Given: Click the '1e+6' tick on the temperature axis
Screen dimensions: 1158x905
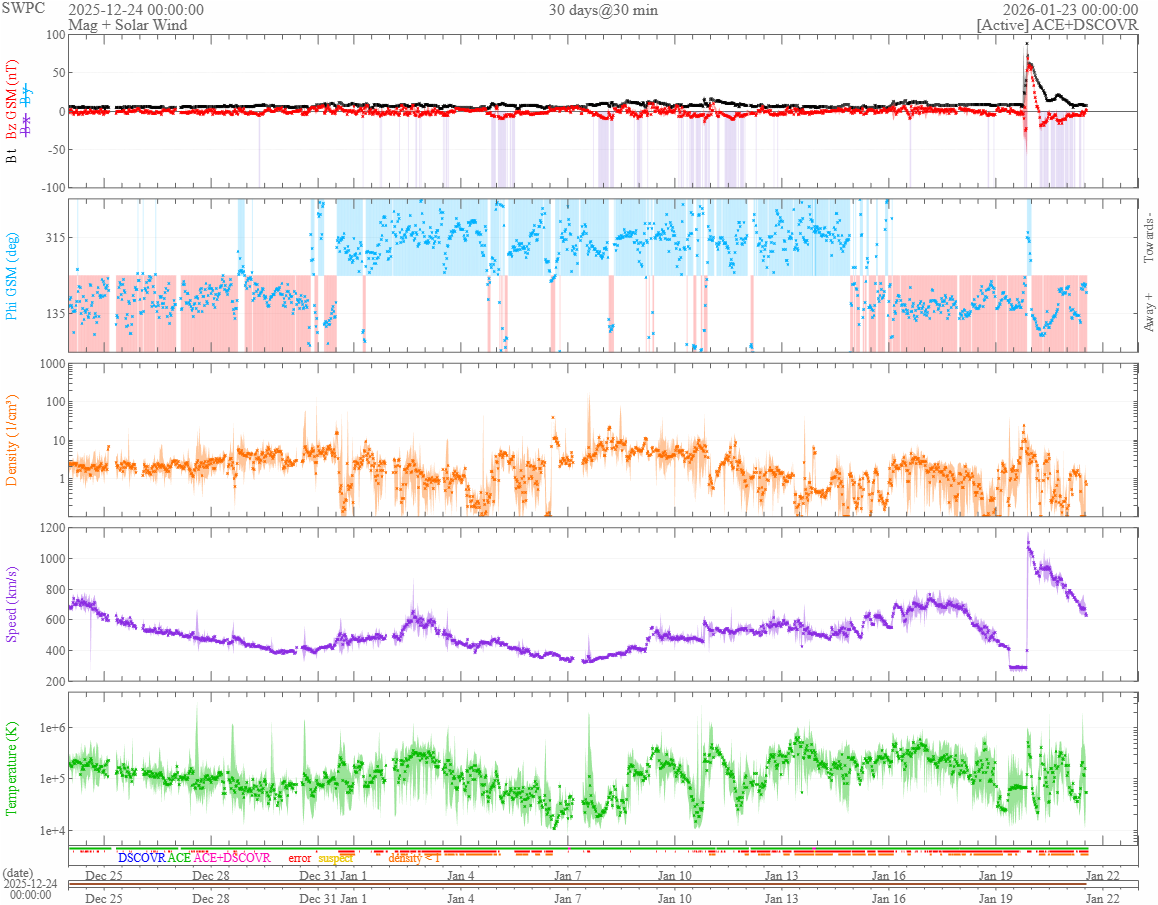Looking at the screenshot, I should tap(52, 728).
